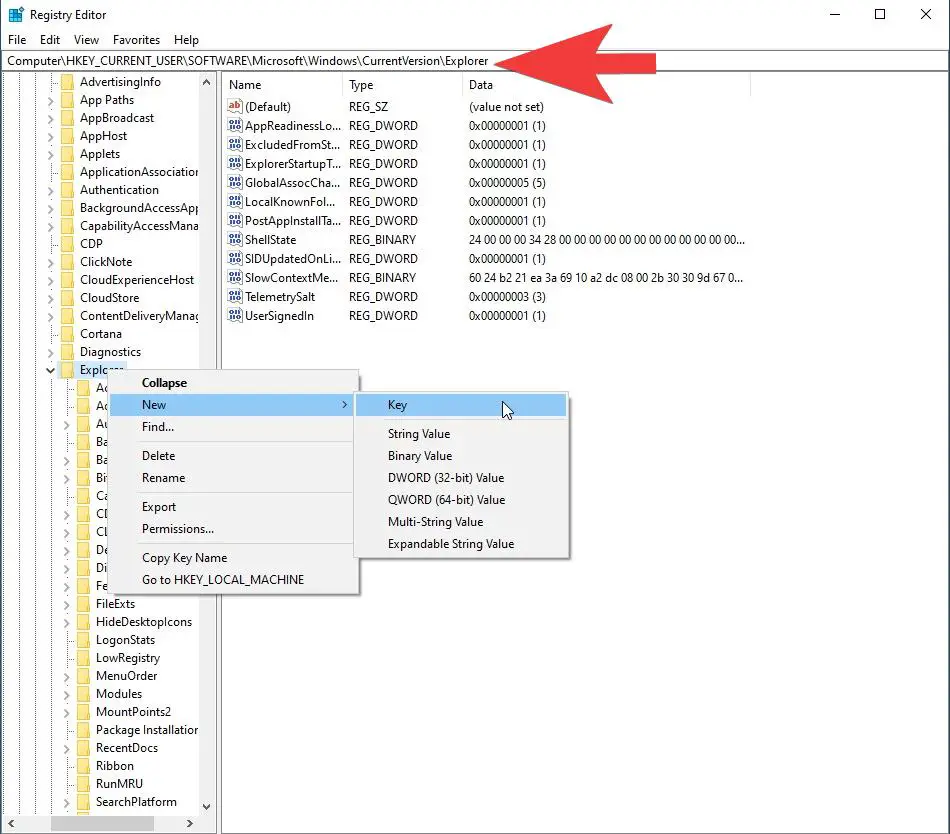Image resolution: width=950 pixels, height=834 pixels.
Task: Collapse the Explorer key tree node
Action: 50,370
